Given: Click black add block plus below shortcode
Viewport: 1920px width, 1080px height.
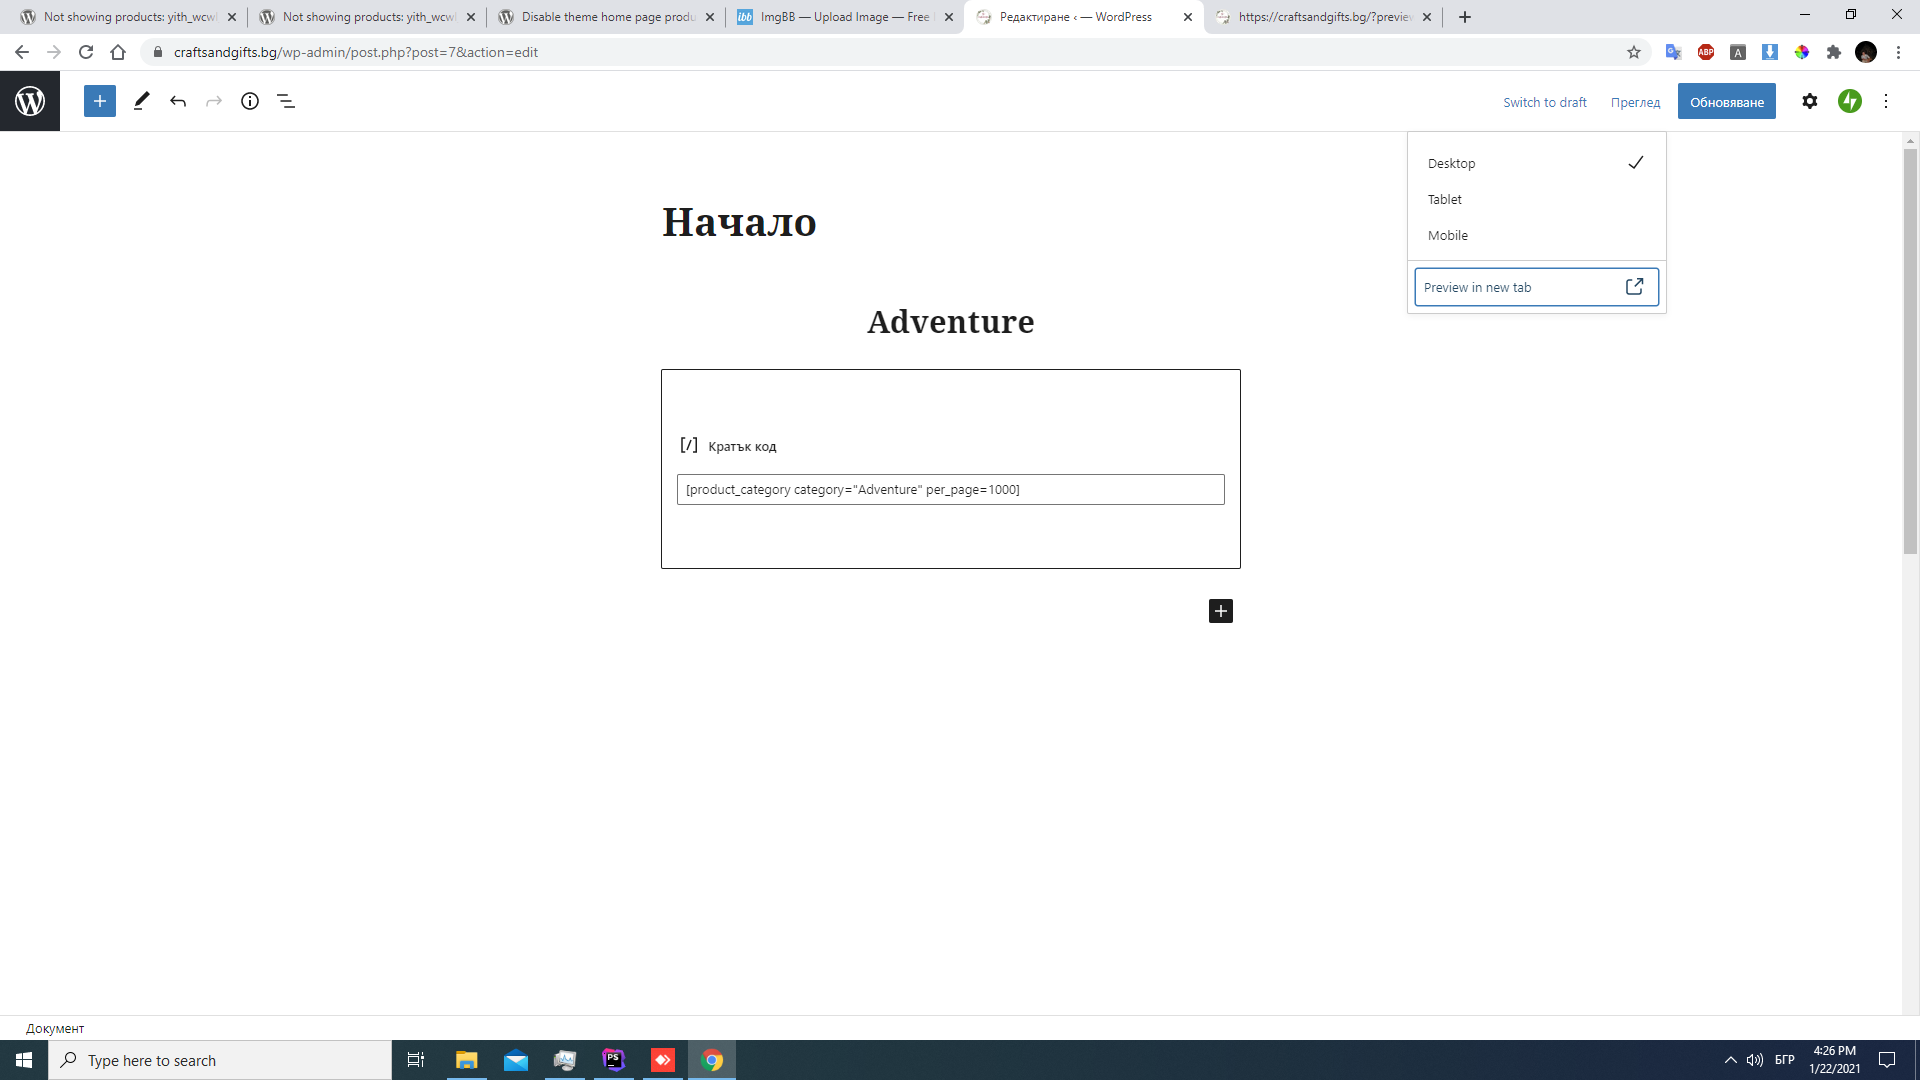Looking at the screenshot, I should point(1221,611).
